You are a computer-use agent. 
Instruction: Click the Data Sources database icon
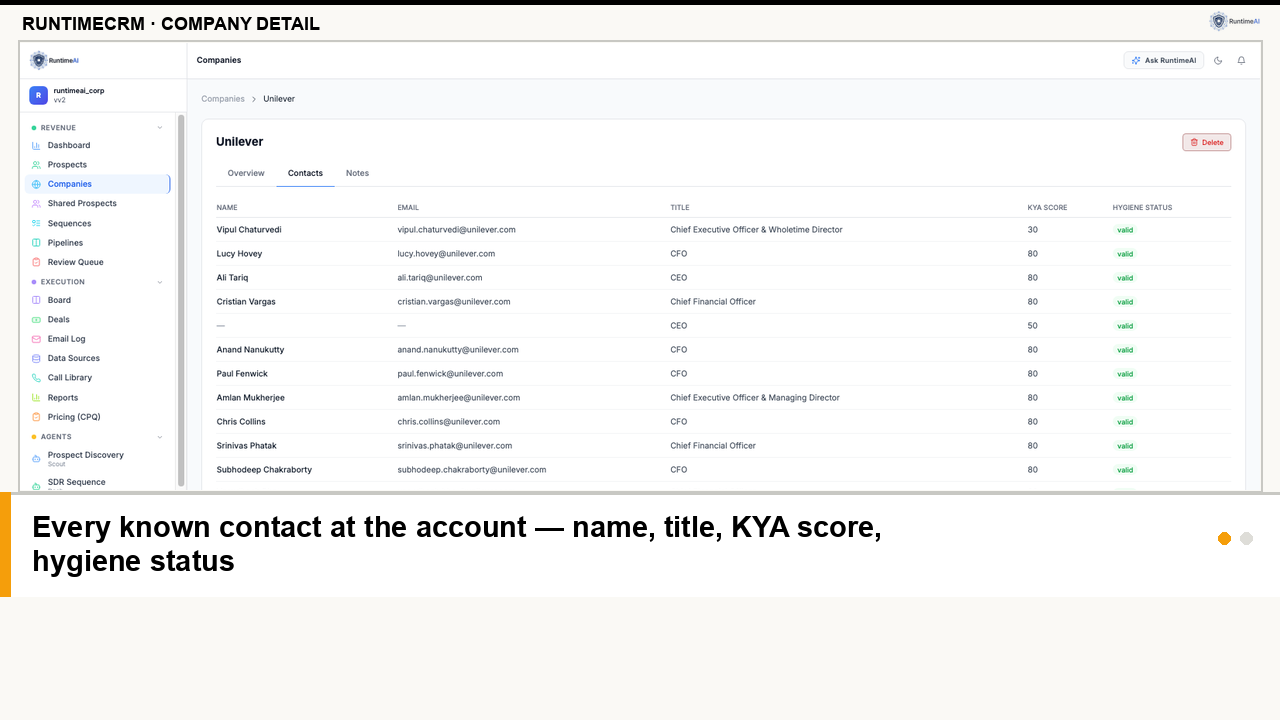click(x=37, y=358)
